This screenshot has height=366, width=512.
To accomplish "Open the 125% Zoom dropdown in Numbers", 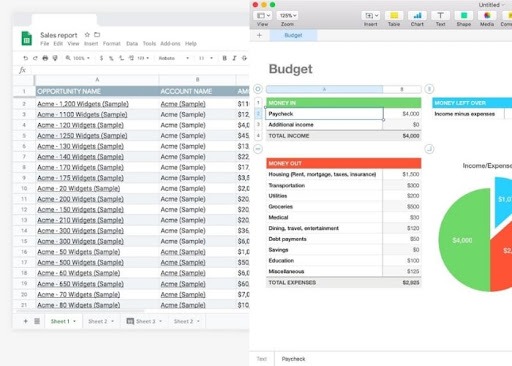I will point(288,16).
